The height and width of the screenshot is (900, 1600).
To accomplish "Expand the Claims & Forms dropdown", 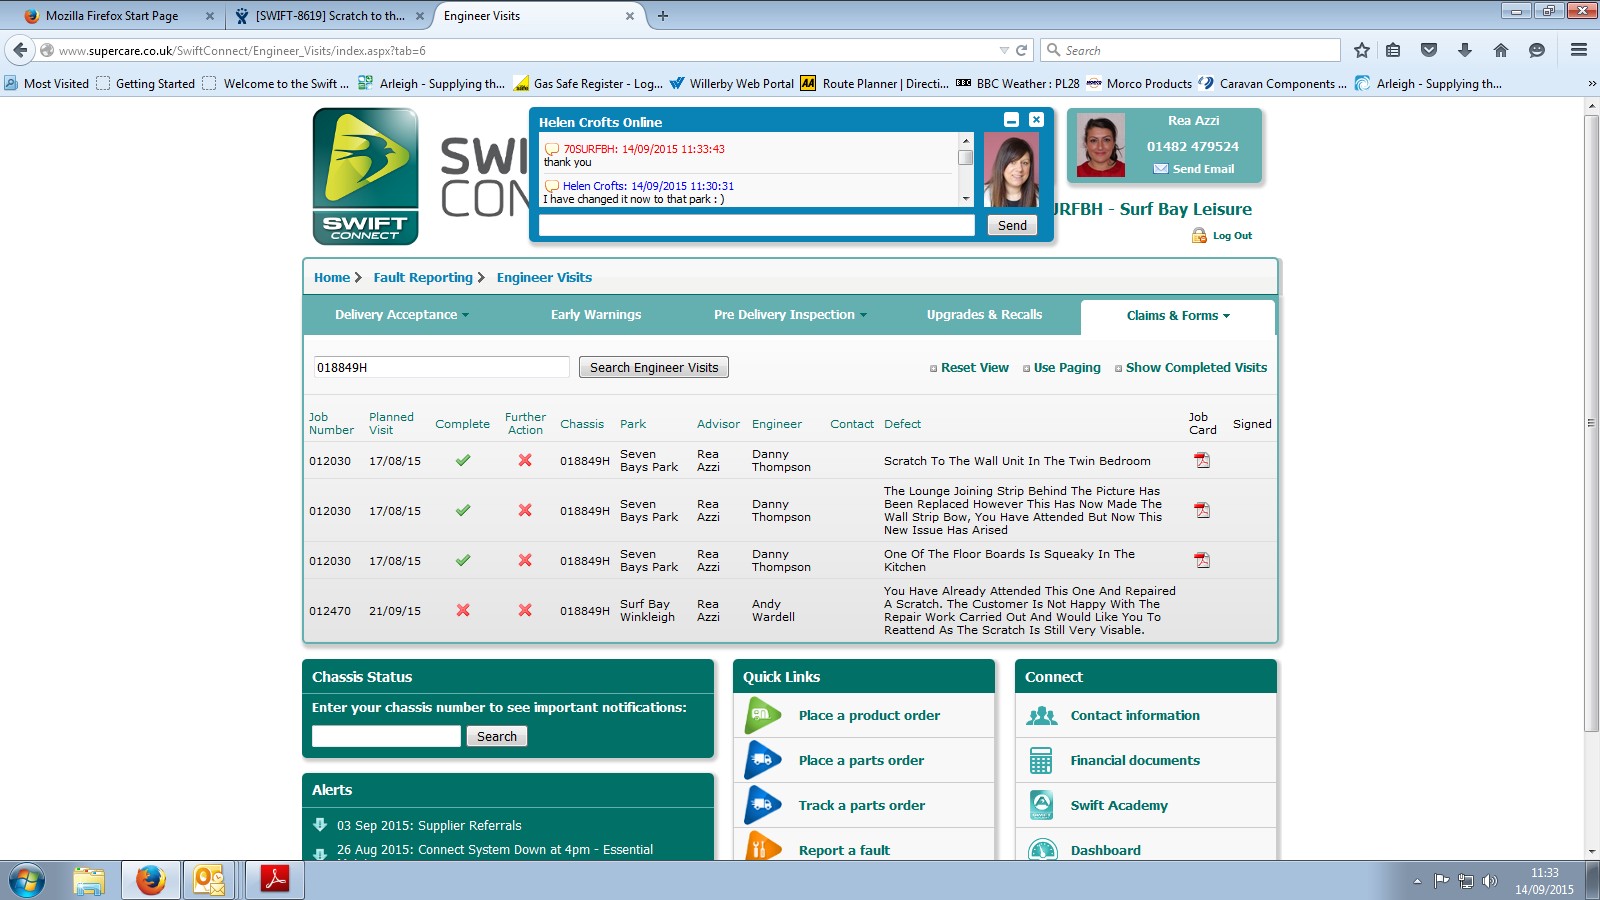I will [1177, 316].
